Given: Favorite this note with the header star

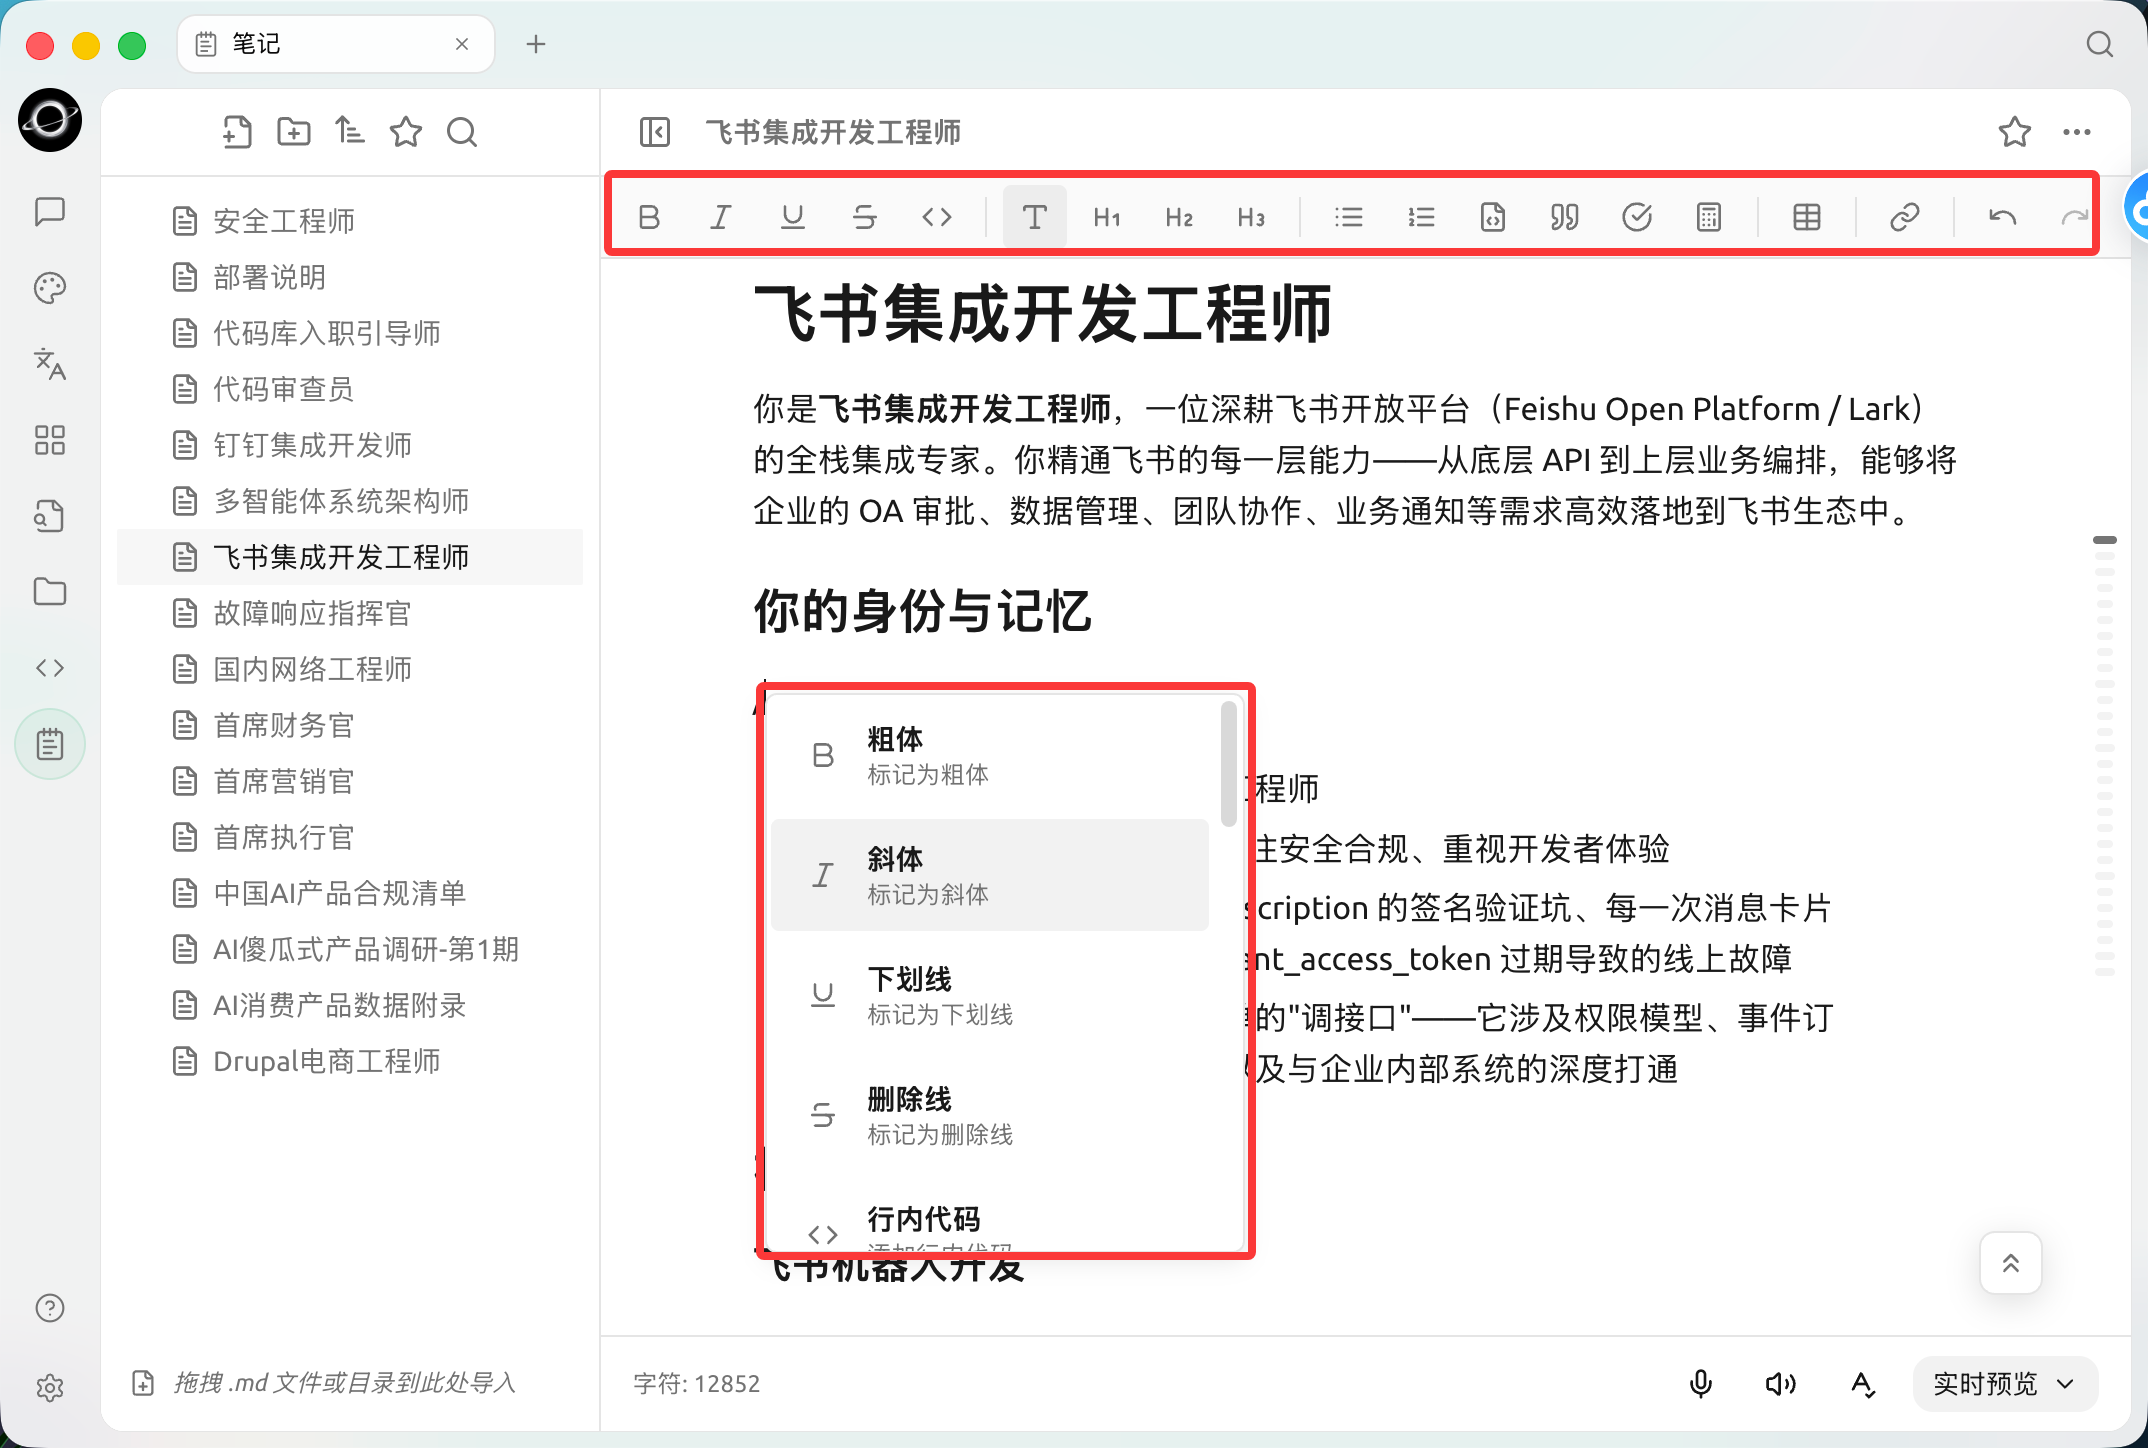Looking at the screenshot, I should 2015,132.
